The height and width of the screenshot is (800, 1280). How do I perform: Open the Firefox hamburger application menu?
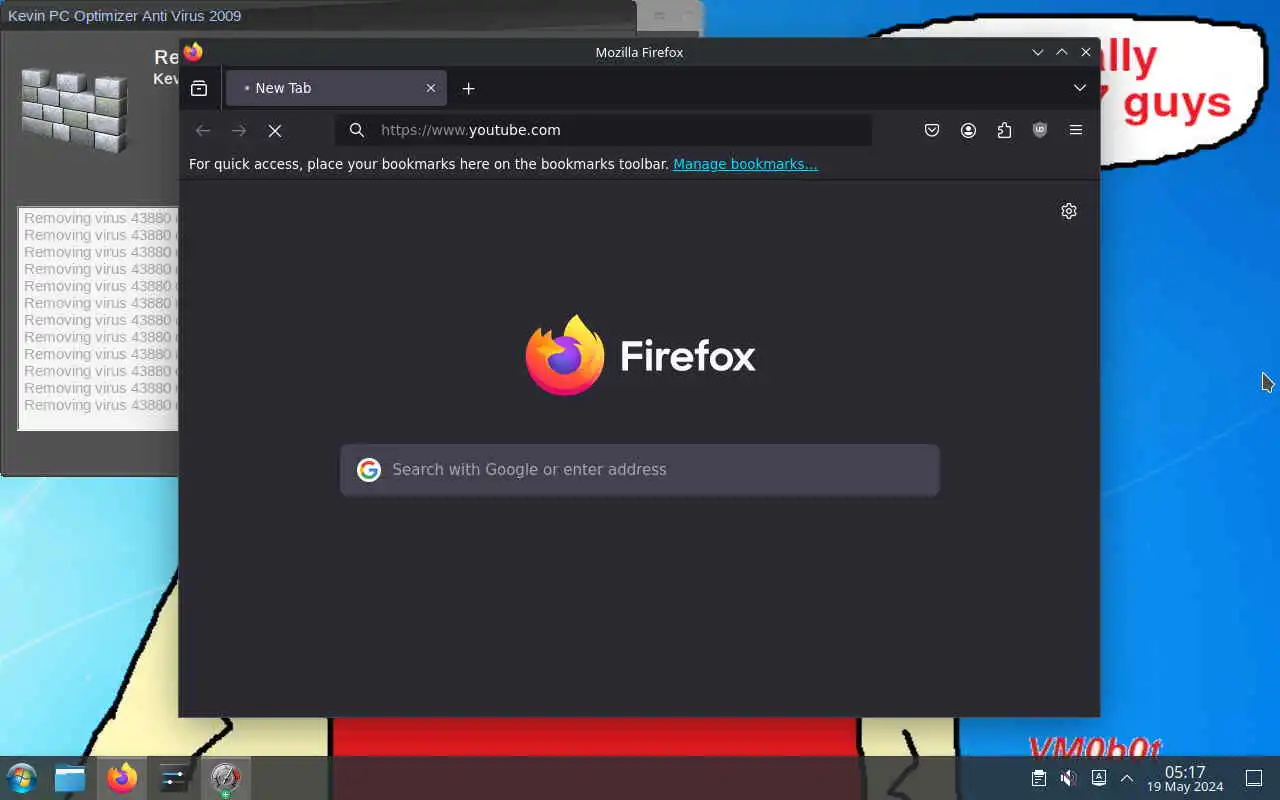click(1076, 130)
